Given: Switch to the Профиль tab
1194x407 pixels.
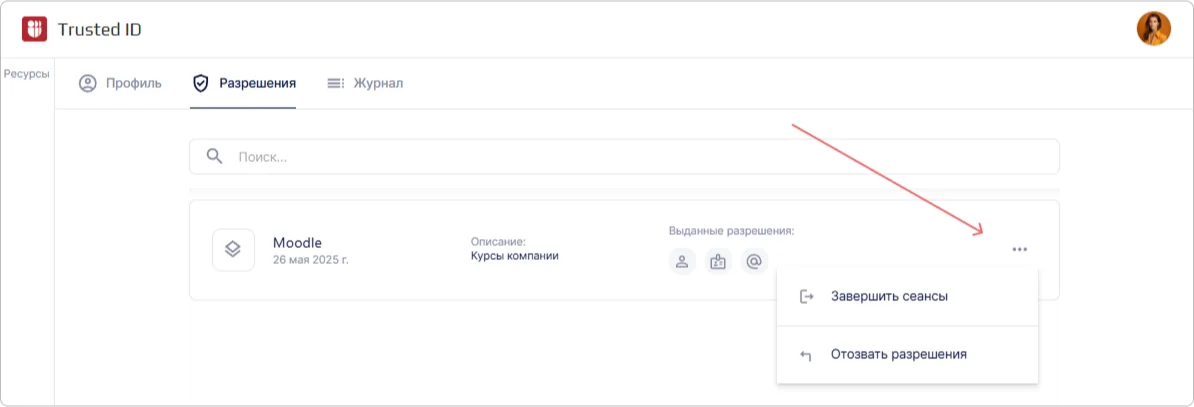Looking at the screenshot, I should [120, 83].
